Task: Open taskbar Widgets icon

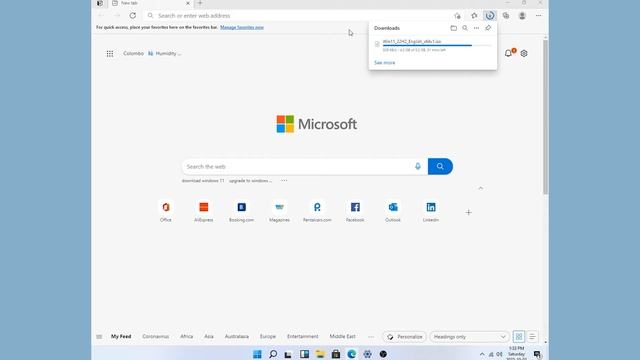Action: coord(304,354)
